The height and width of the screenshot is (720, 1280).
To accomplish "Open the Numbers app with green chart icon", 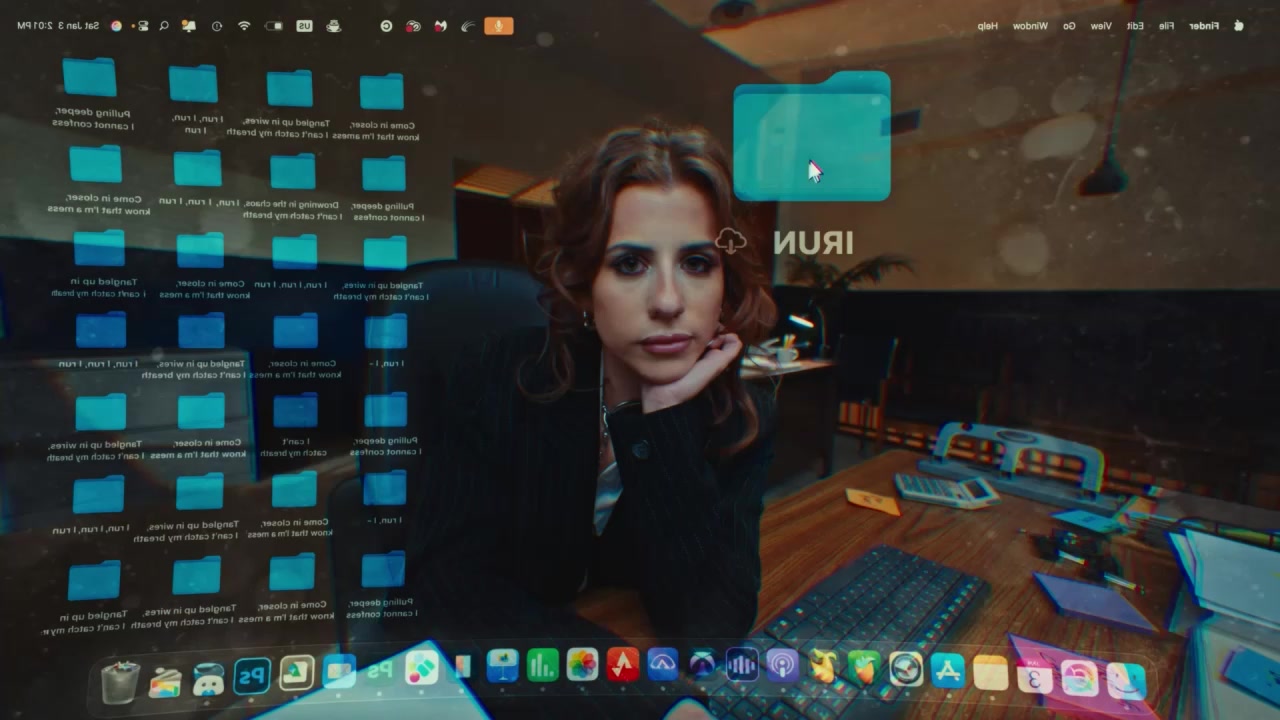I will click(542, 665).
